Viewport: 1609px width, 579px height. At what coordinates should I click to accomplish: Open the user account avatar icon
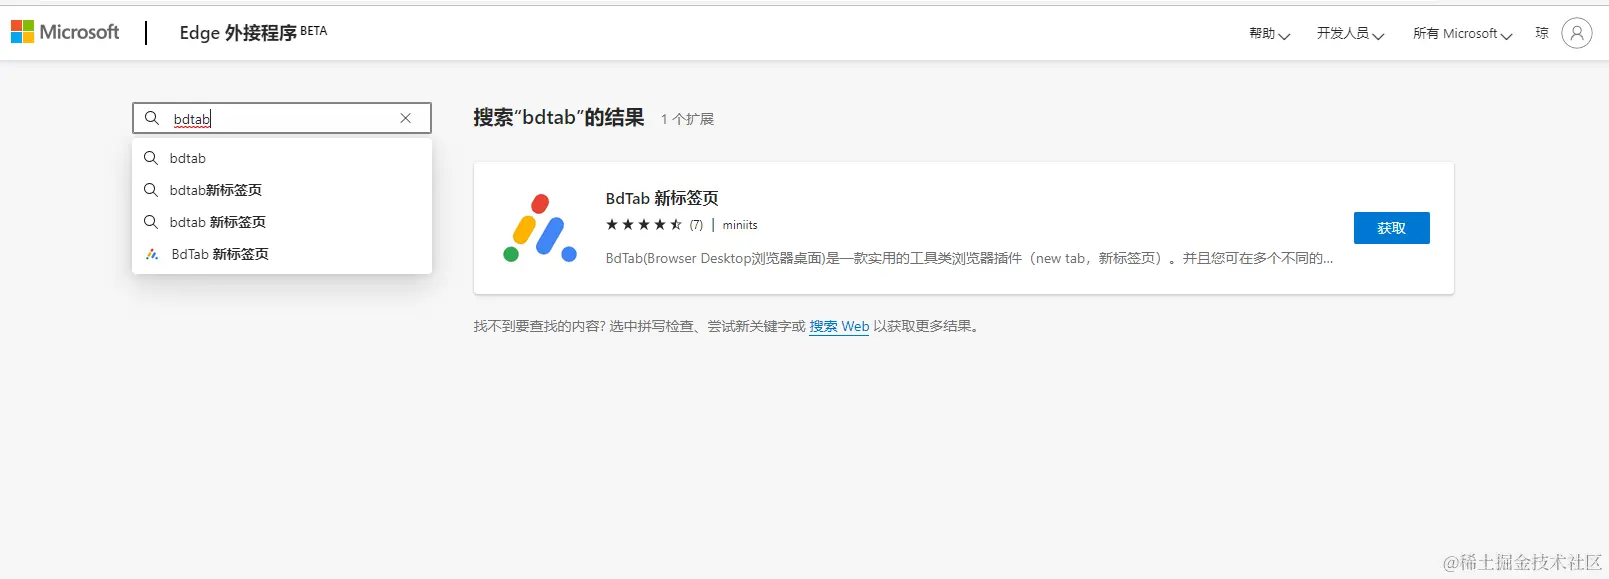pyautogui.click(x=1576, y=33)
